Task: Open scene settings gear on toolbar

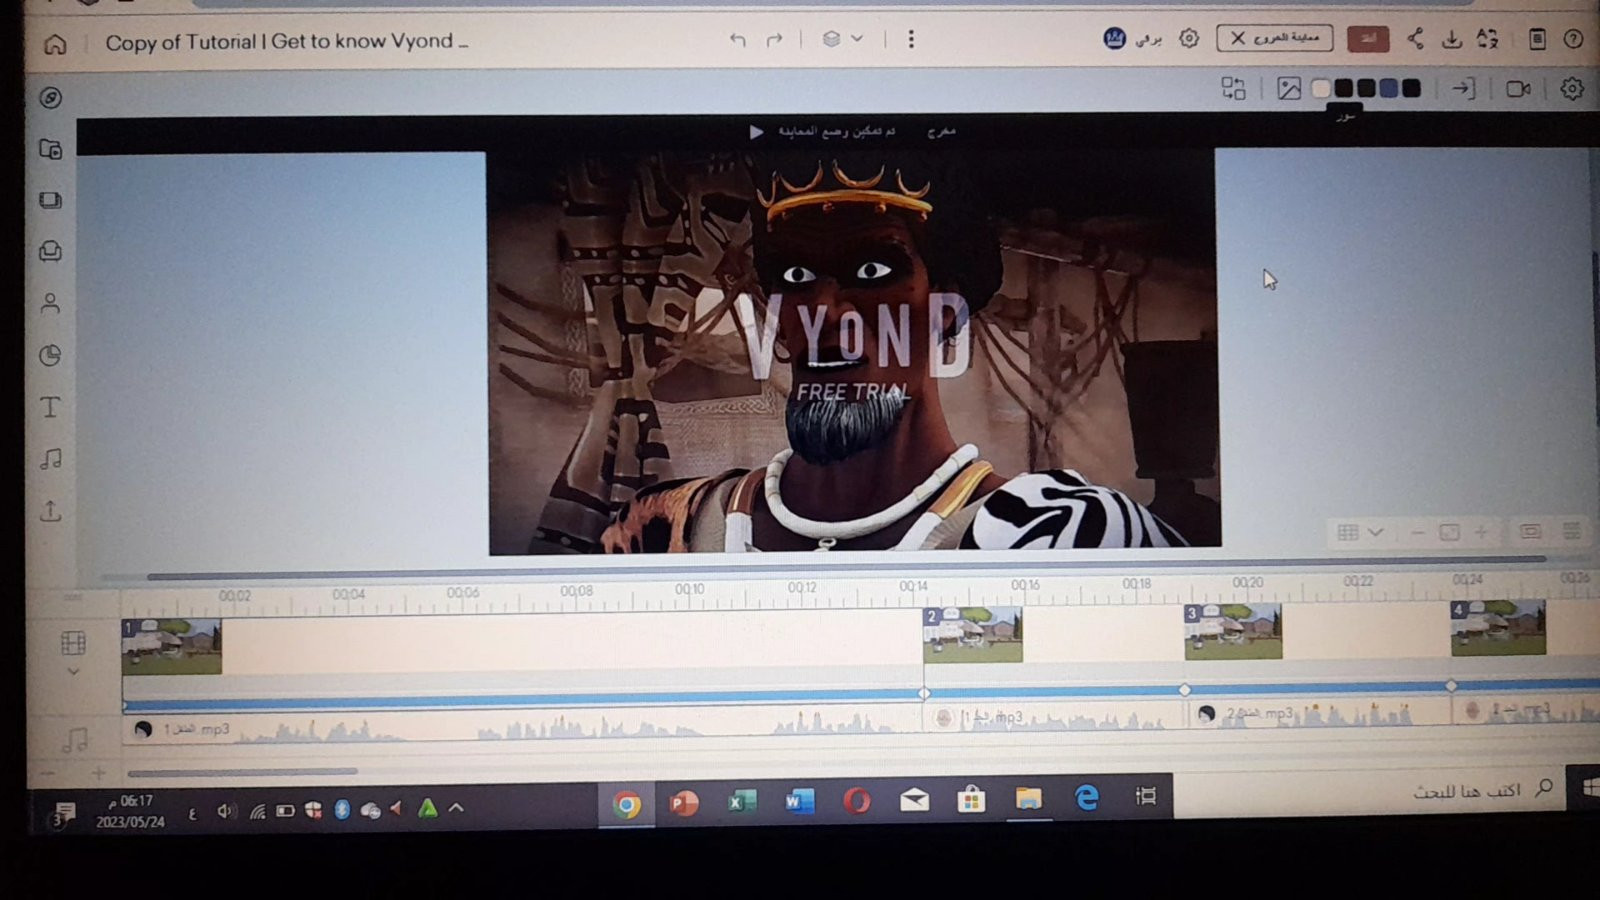Action: tap(1572, 89)
